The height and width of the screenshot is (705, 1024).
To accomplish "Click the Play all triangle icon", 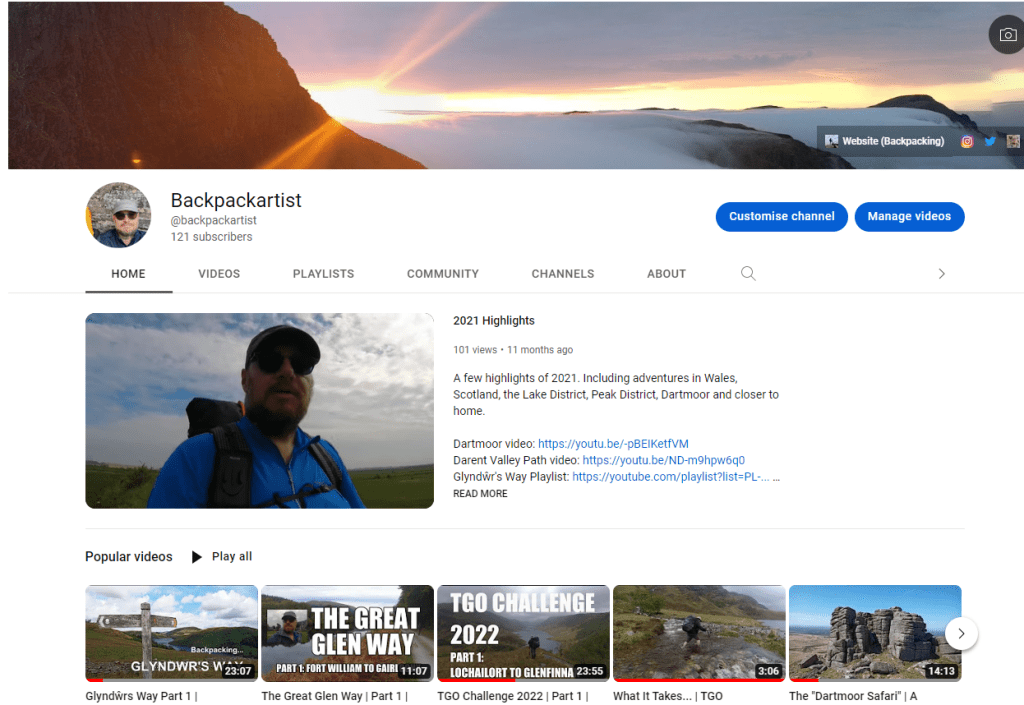I will click(197, 557).
